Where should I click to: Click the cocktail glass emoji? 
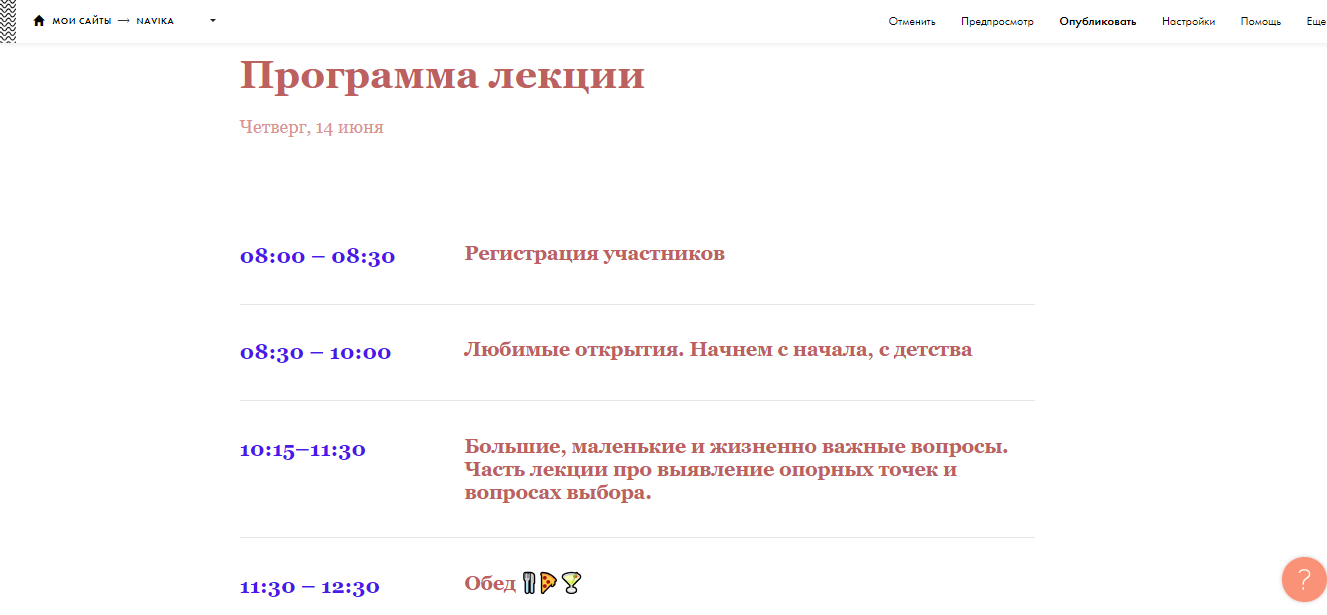(571, 583)
